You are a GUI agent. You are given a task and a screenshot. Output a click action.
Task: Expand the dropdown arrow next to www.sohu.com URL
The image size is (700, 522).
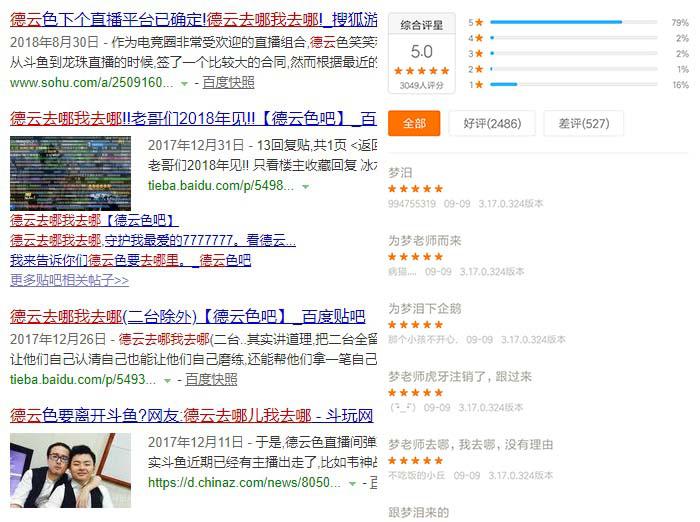(184, 84)
